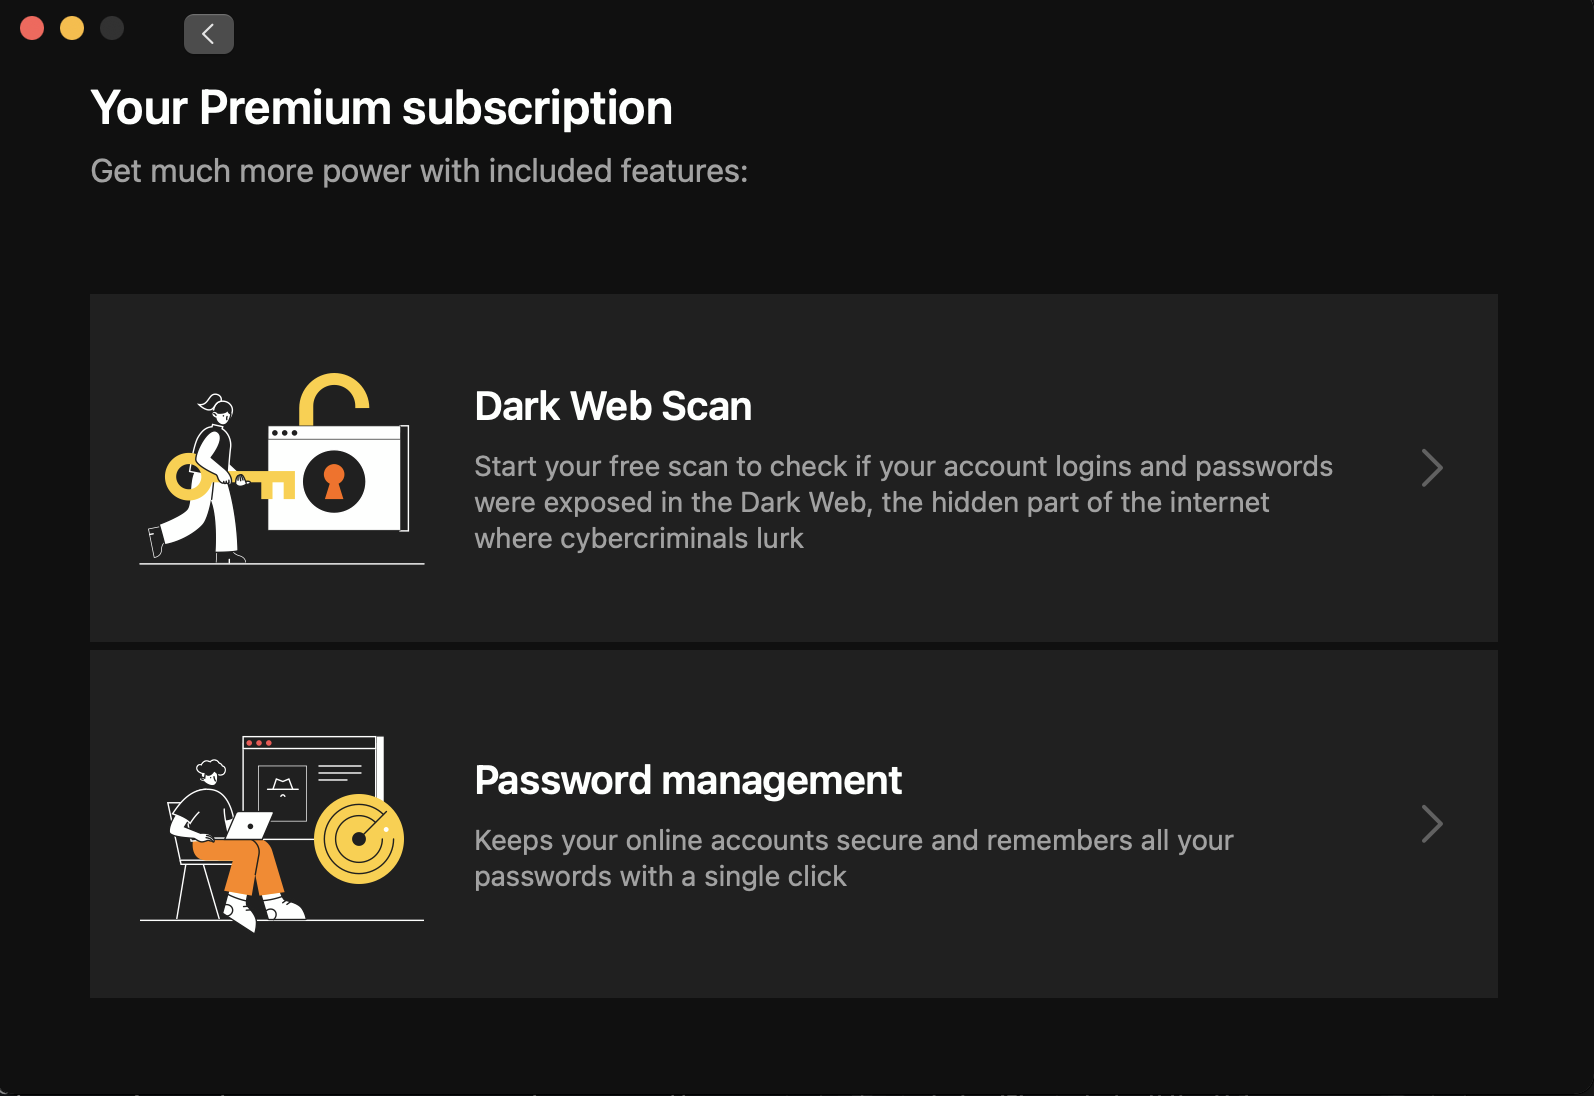Click the yellow open padlock shackle icon
Screen dimensions: 1594x1096
click(334, 399)
